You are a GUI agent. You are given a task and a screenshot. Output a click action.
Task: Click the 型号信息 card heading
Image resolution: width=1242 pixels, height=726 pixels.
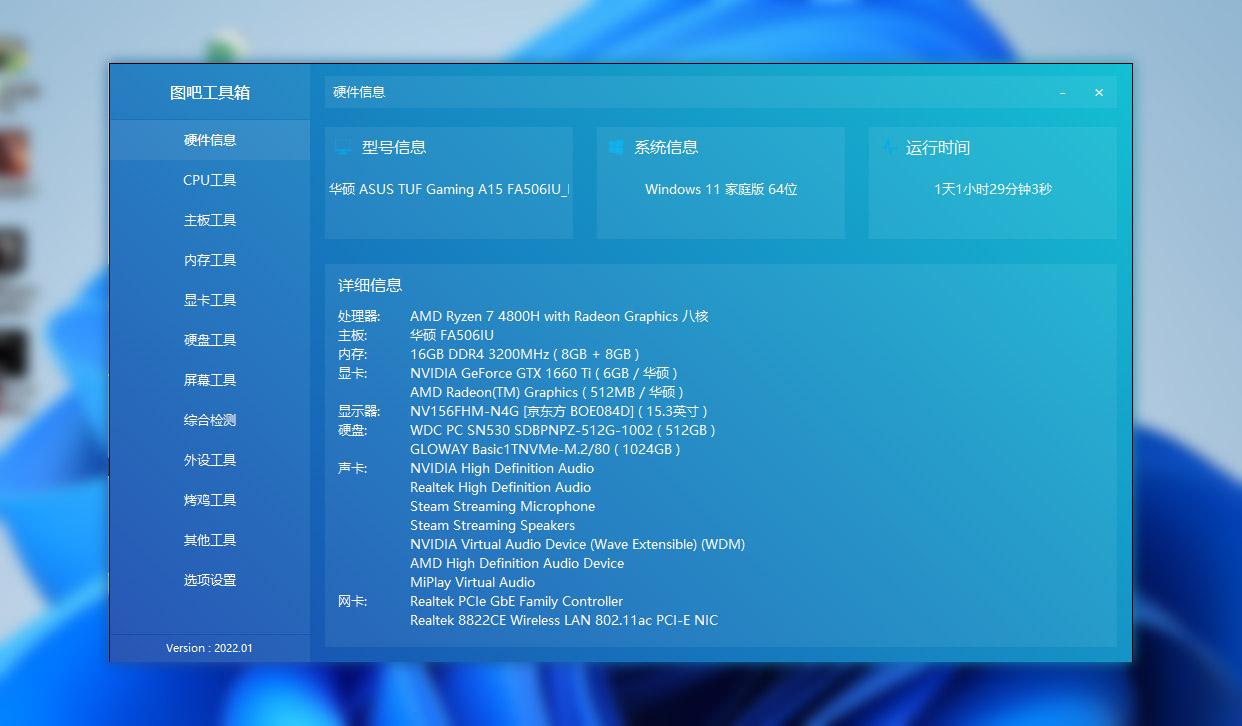coord(394,148)
